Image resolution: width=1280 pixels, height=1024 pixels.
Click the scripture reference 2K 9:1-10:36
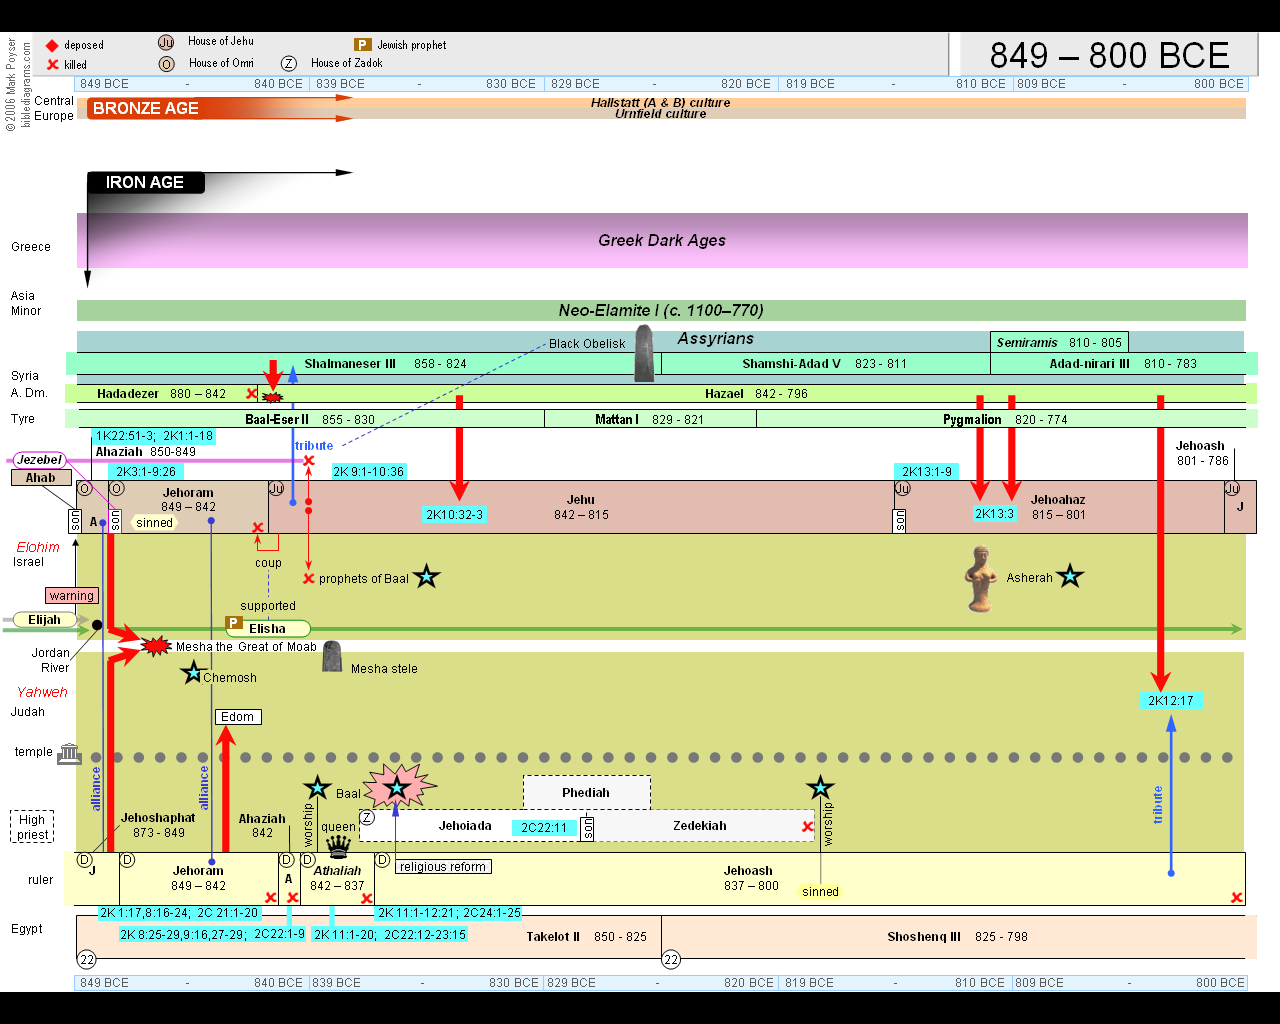[368, 472]
